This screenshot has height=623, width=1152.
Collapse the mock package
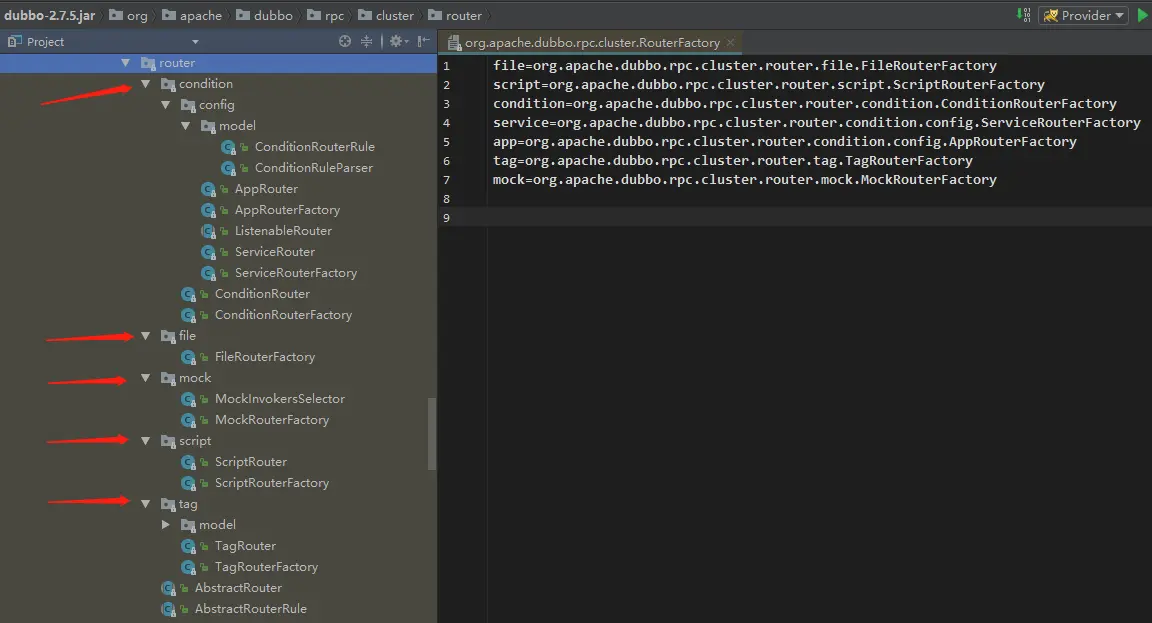pos(145,378)
